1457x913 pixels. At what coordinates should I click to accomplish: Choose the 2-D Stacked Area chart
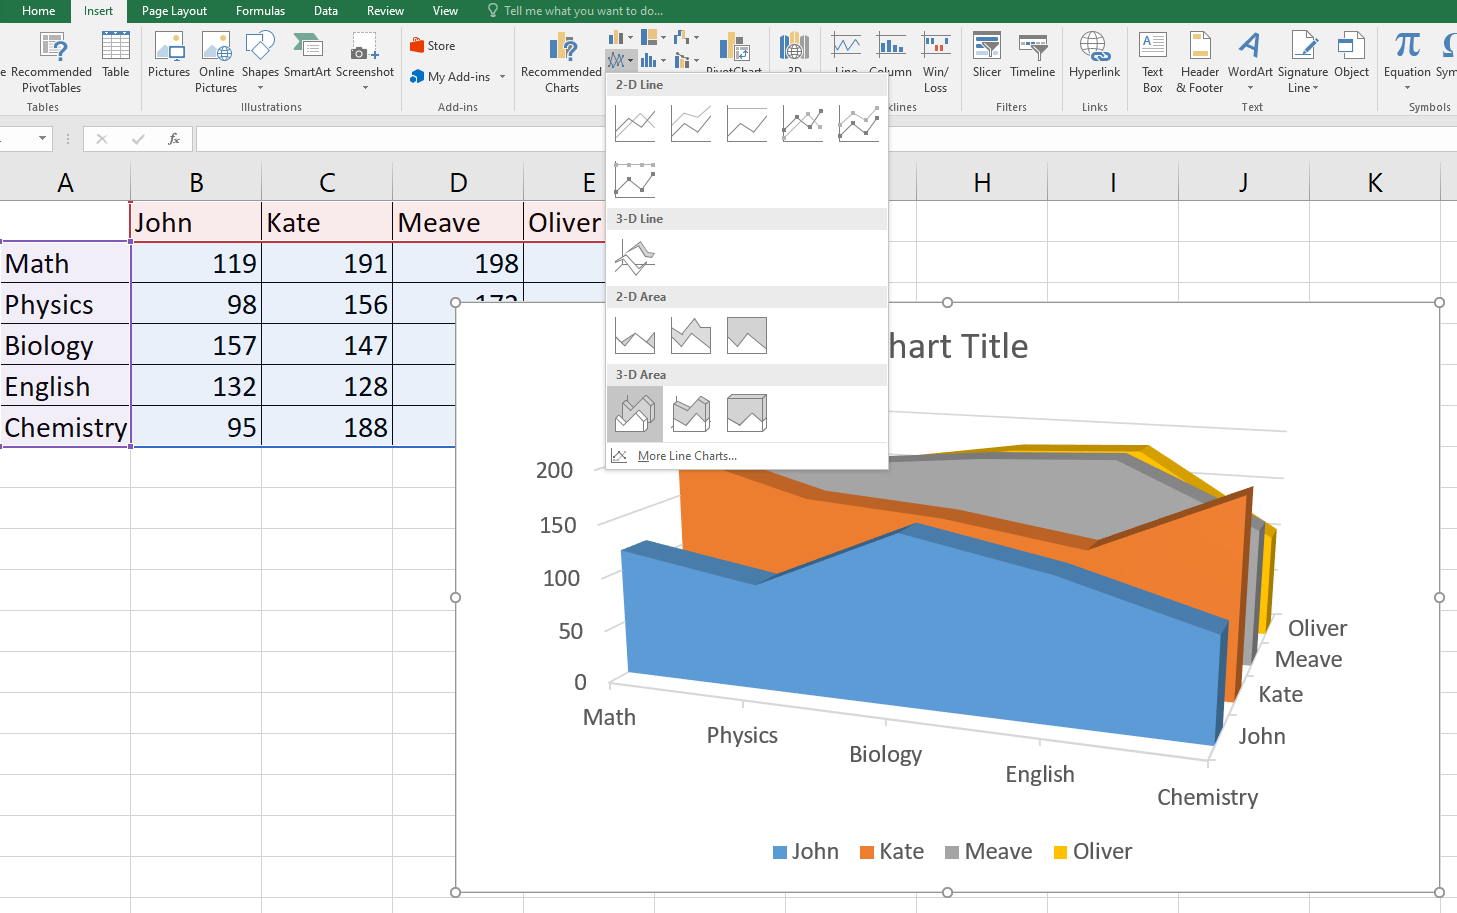(691, 336)
